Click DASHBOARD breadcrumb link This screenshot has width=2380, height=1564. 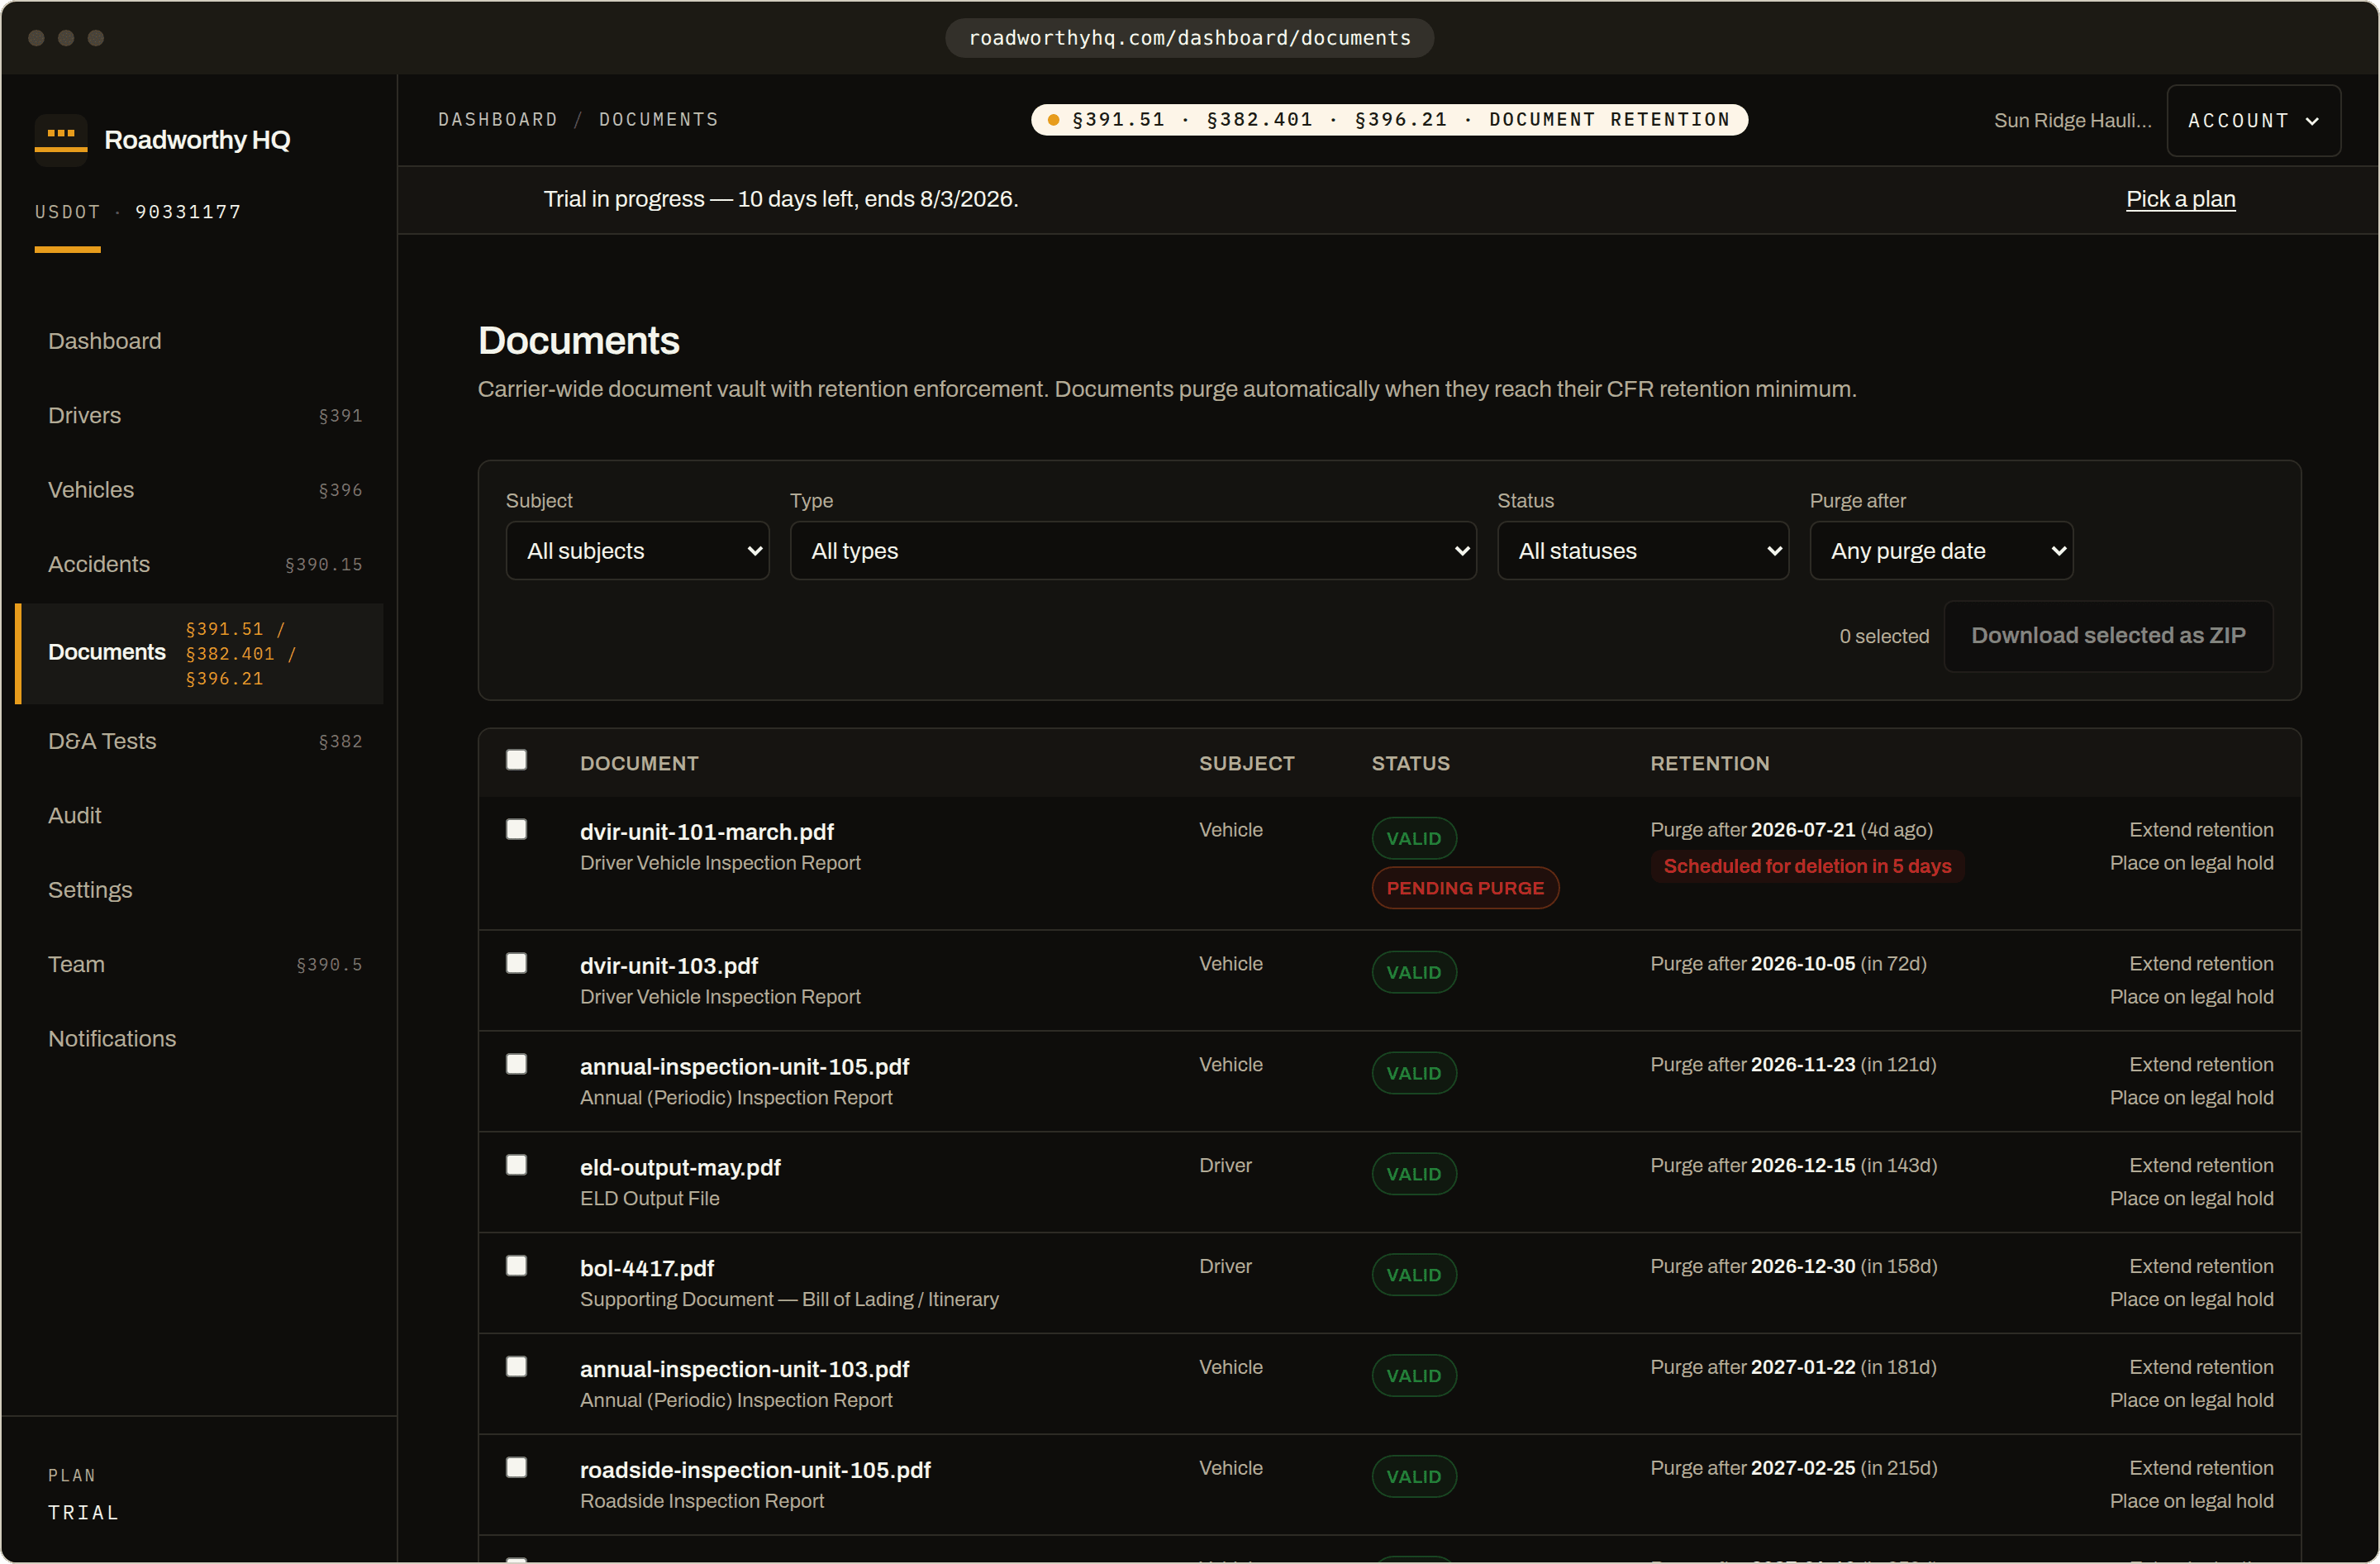click(x=498, y=120)
